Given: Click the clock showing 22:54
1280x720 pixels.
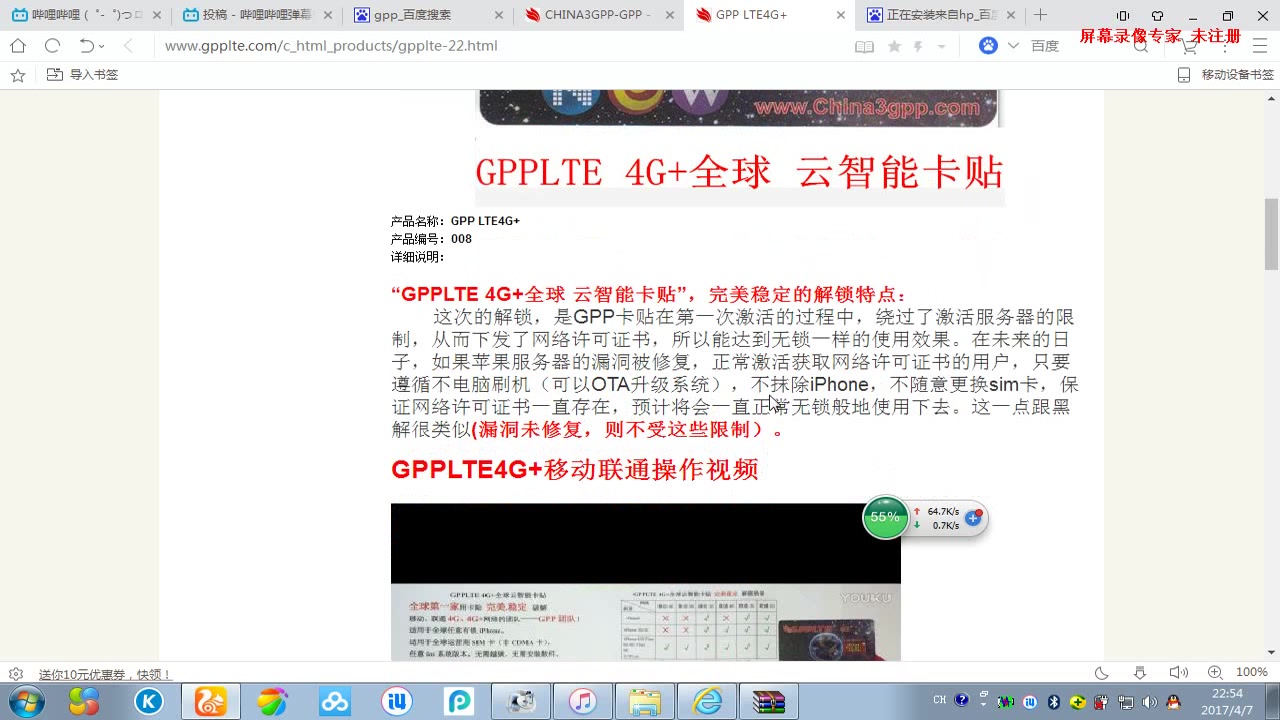Looking at the screenshot, I should coord(1227,701).
